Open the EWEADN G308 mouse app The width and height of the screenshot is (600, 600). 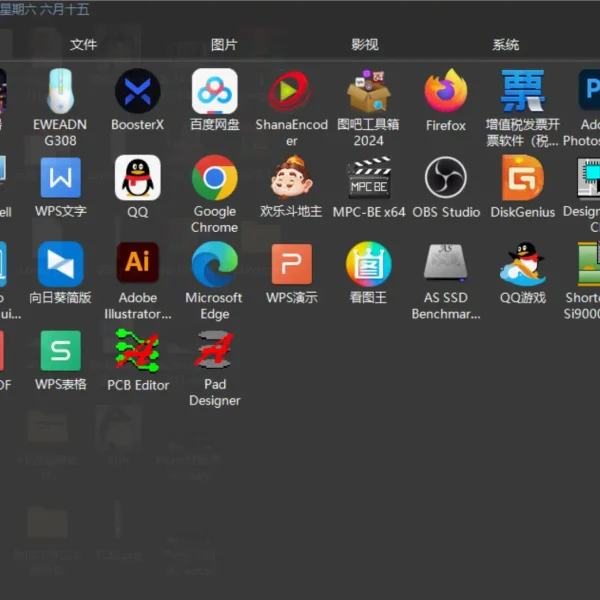(60, 92)
